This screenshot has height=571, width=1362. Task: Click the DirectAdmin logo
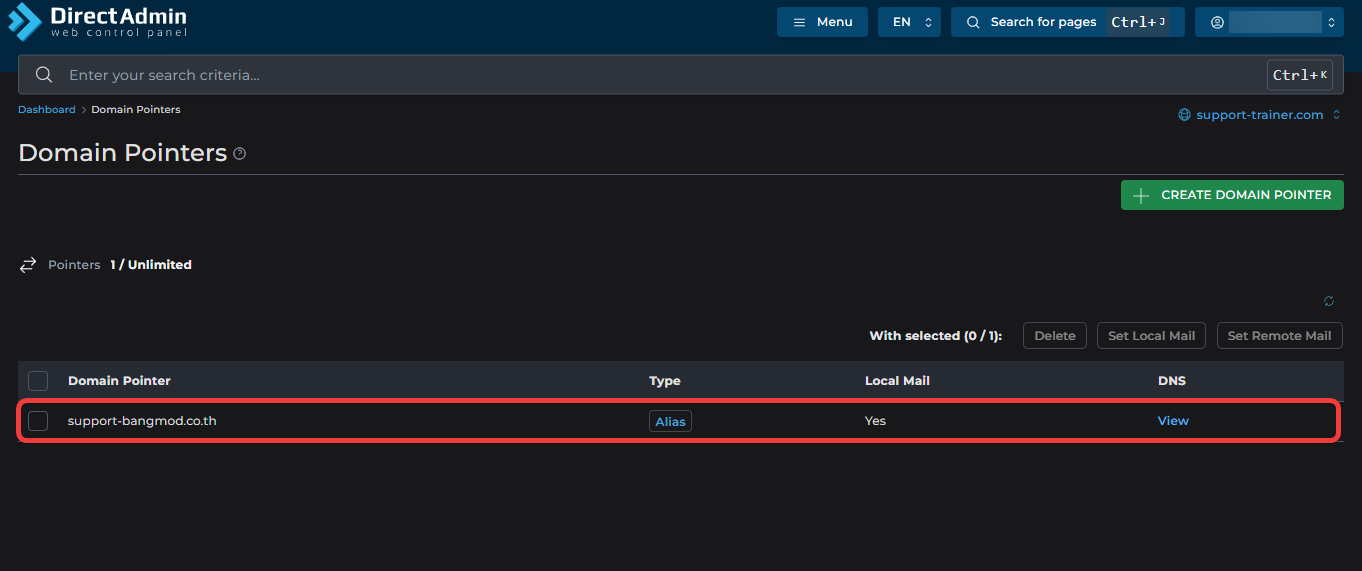97,21
